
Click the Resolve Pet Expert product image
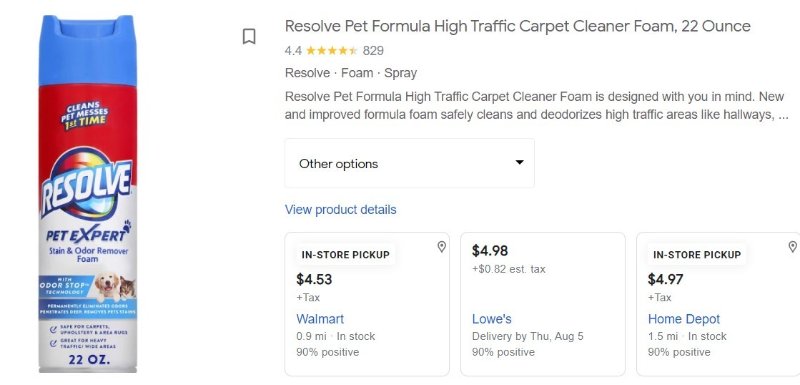click(x=88, y=194)
